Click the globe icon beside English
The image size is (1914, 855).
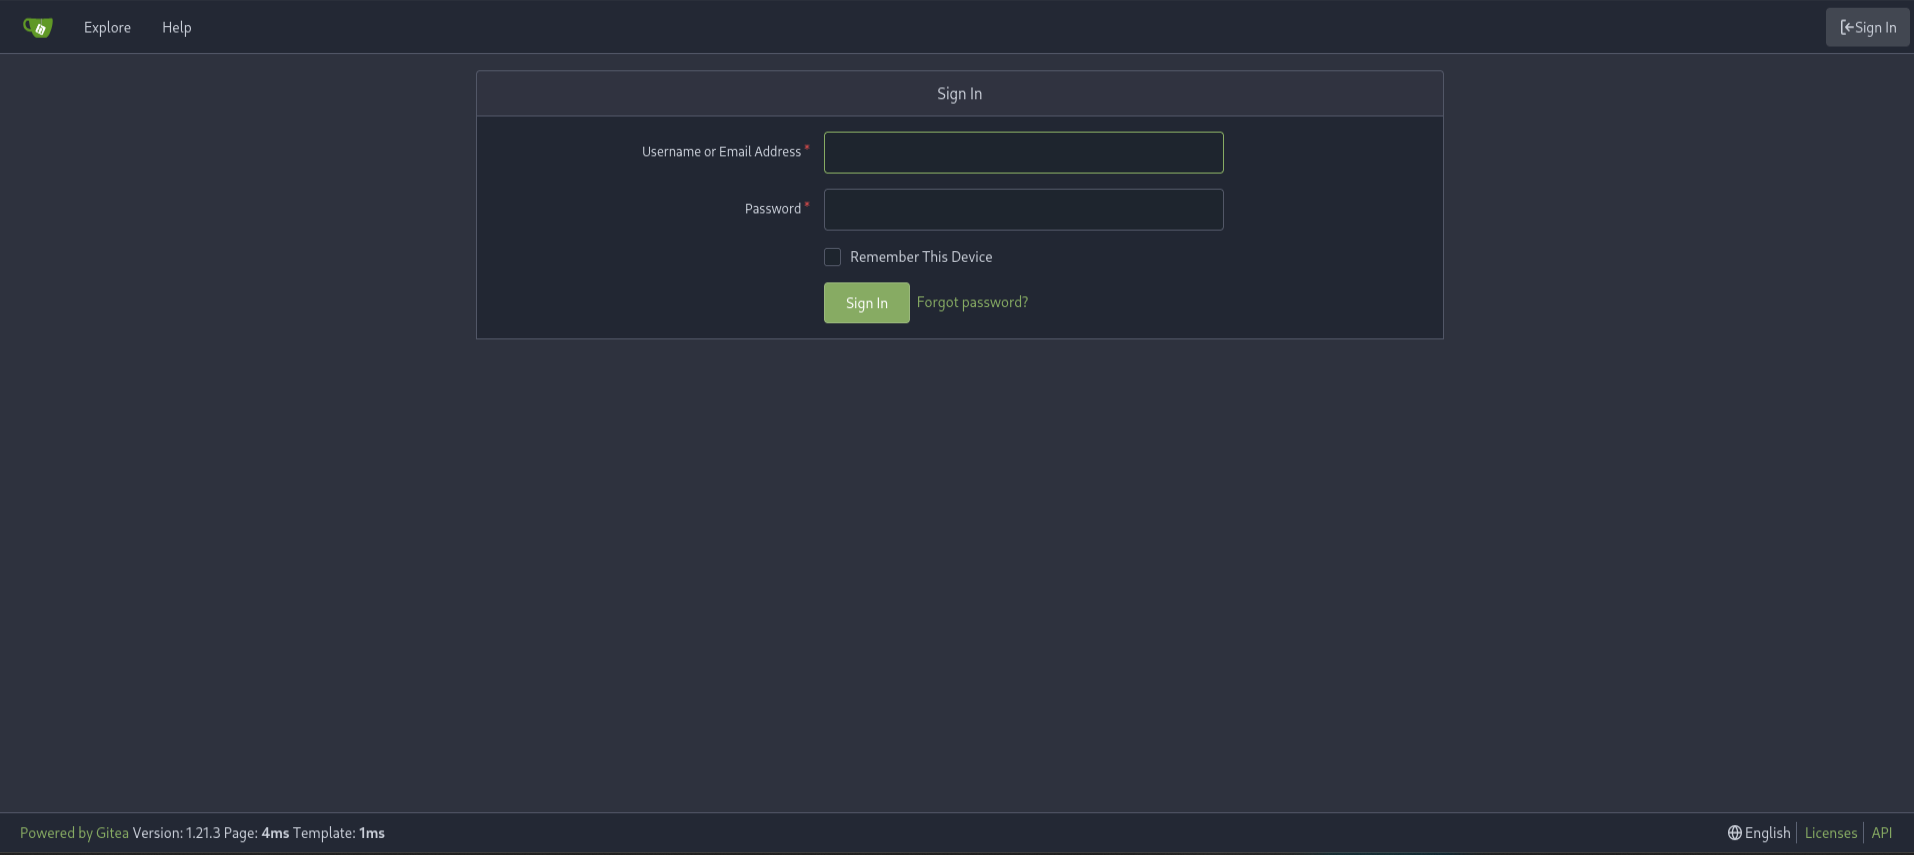click(x=1735, y=833)
